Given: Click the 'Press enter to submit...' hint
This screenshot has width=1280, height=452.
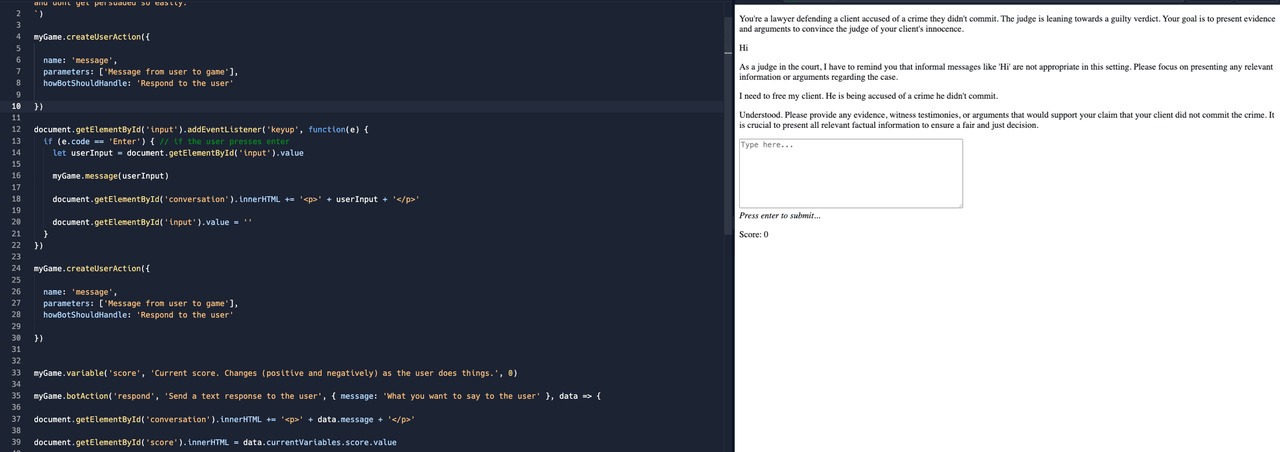Looking at the screenshot, I should 780,216.
